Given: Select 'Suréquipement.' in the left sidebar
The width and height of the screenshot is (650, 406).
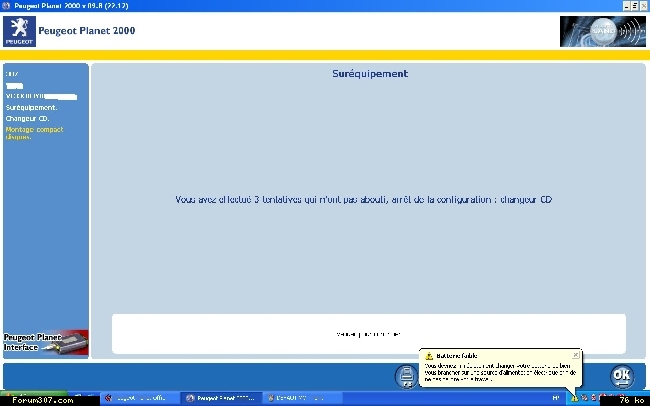Looking at the screenshot, I should click(x=31, y=107).
